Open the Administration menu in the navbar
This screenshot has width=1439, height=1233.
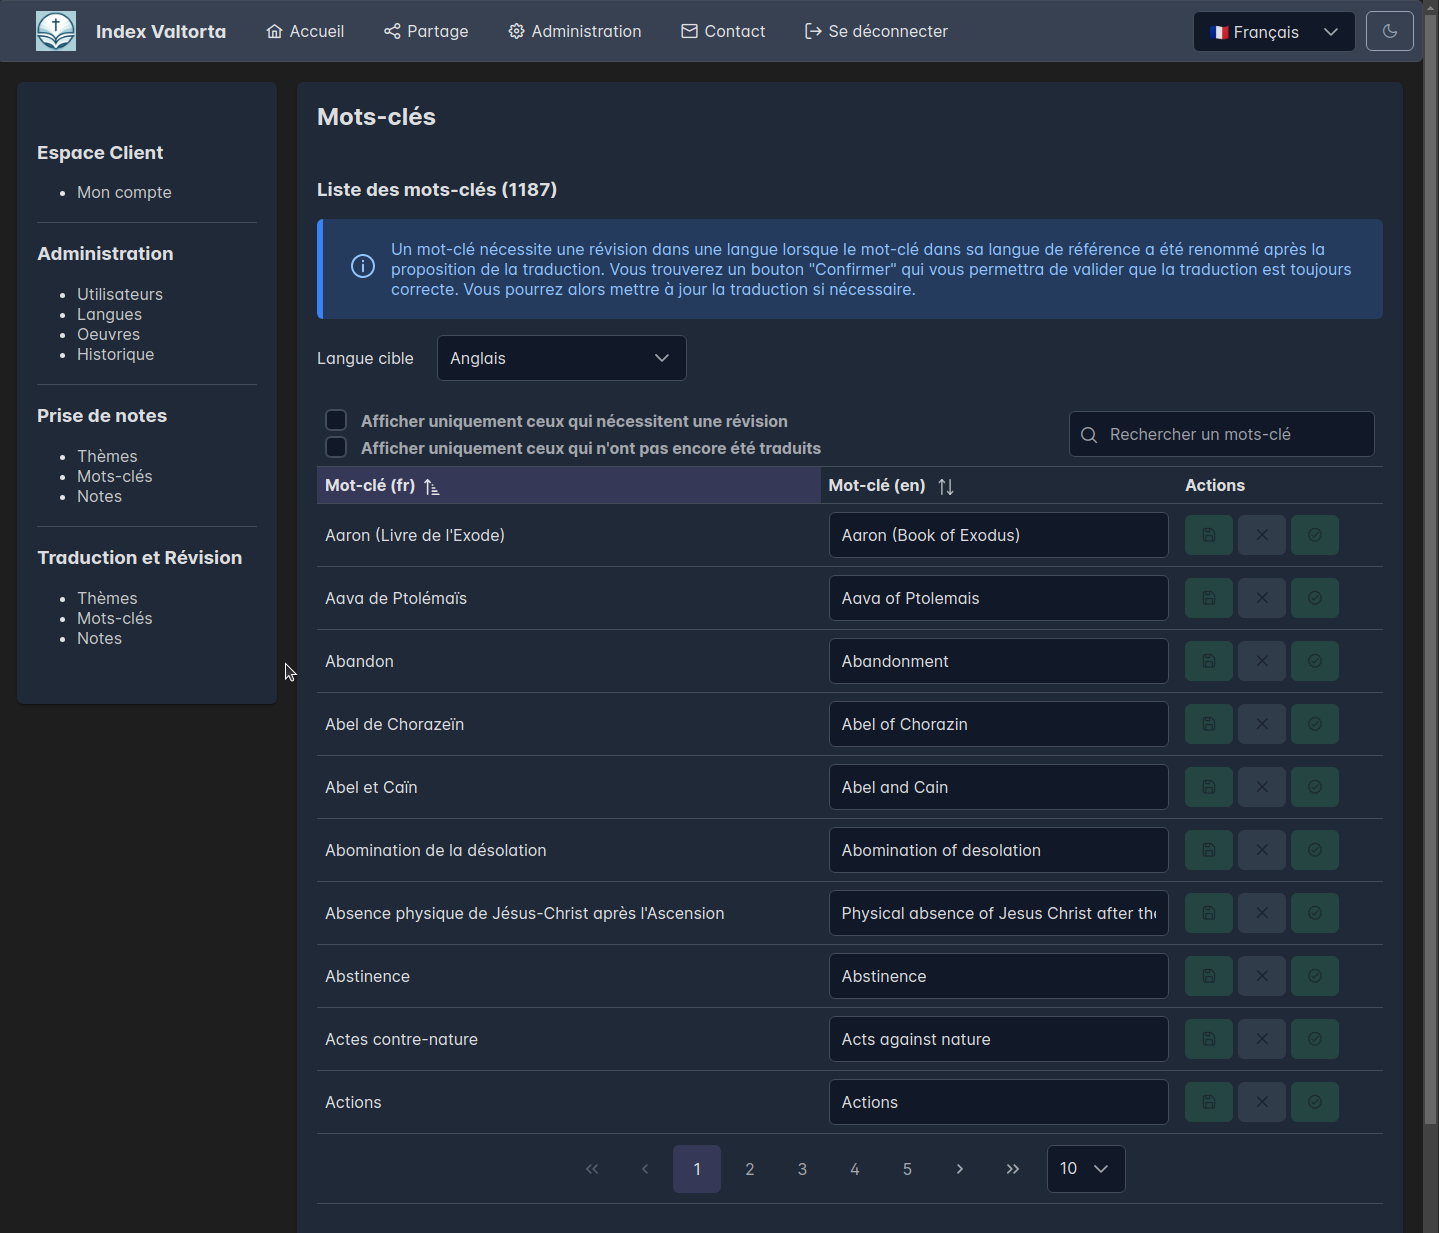pyautogui.click(x=574, y=31)
